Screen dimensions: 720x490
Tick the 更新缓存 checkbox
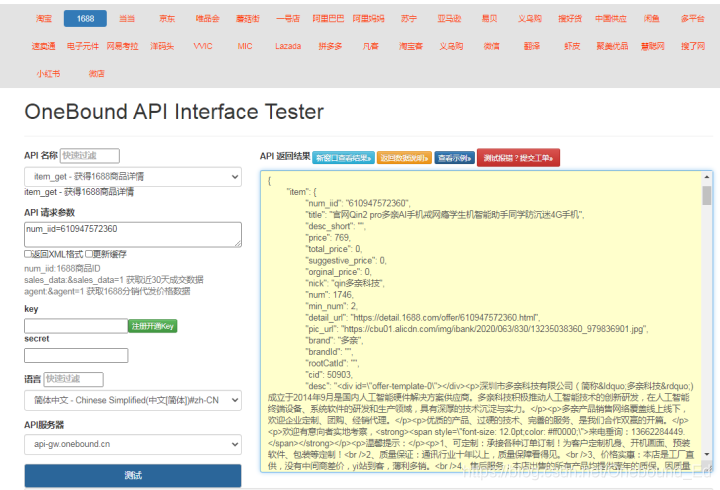point(89,254)
